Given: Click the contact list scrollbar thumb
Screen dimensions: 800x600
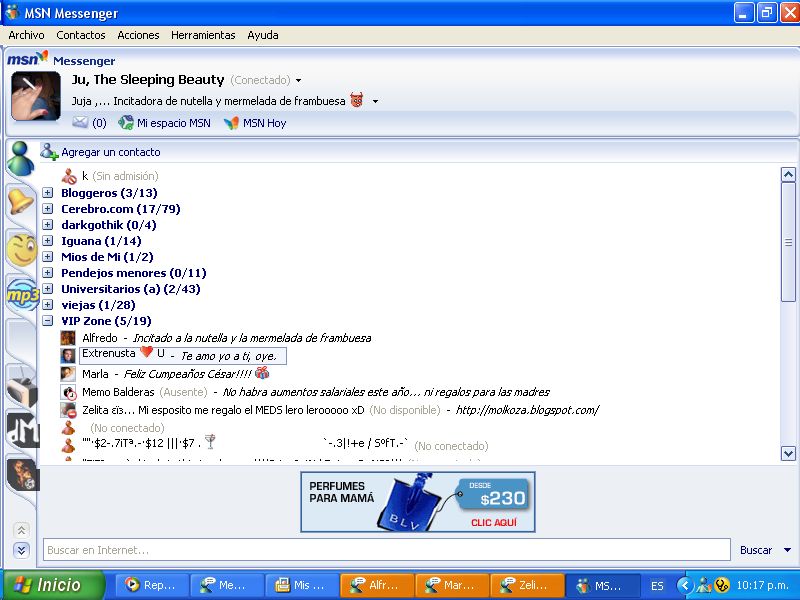Looking at the screenshot, I should 788,242.
